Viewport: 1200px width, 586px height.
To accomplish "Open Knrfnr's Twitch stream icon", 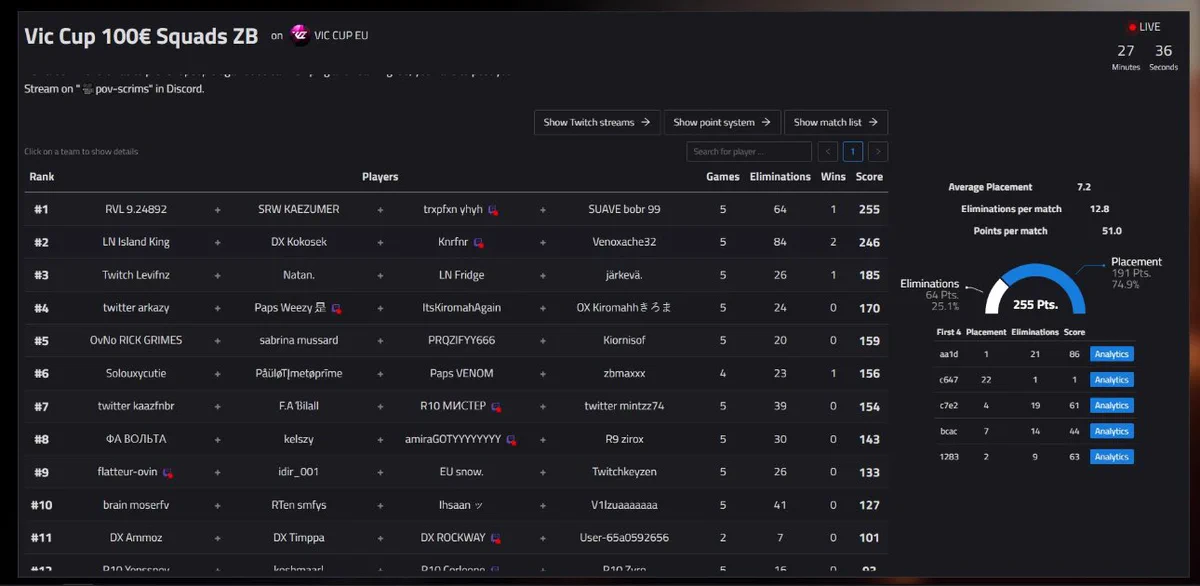I will point(479,243).
